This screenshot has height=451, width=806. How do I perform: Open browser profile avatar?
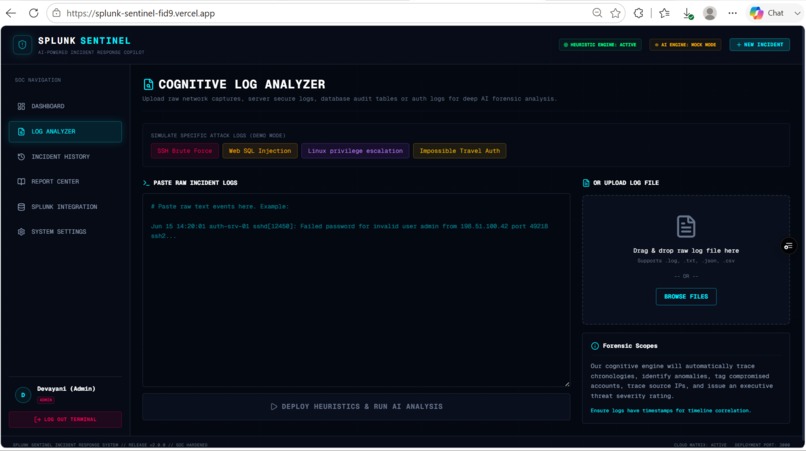point(710,13)
